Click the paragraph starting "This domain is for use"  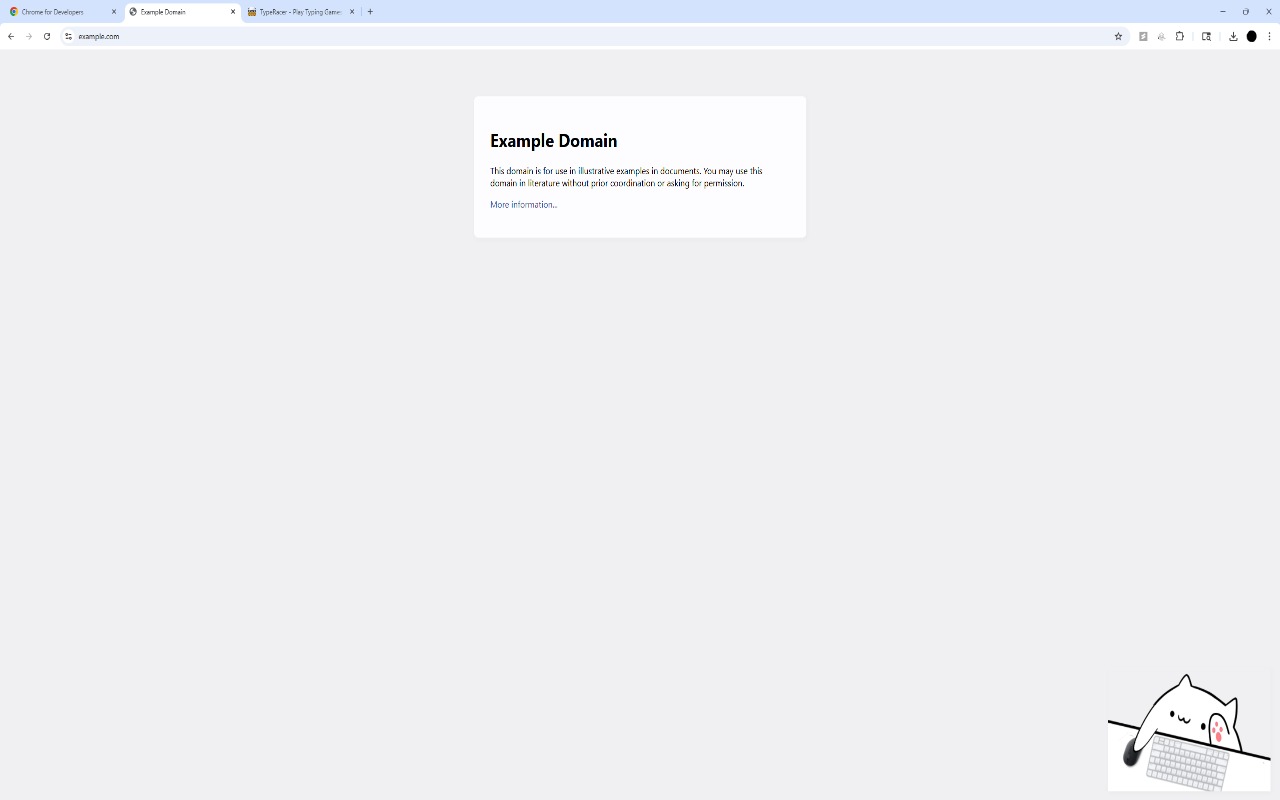[x=626, y=177]
